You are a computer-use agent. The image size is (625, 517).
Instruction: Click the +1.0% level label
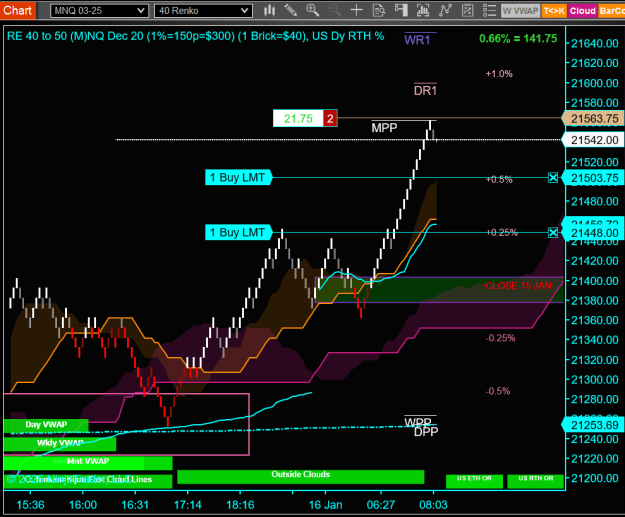(499, 74)
